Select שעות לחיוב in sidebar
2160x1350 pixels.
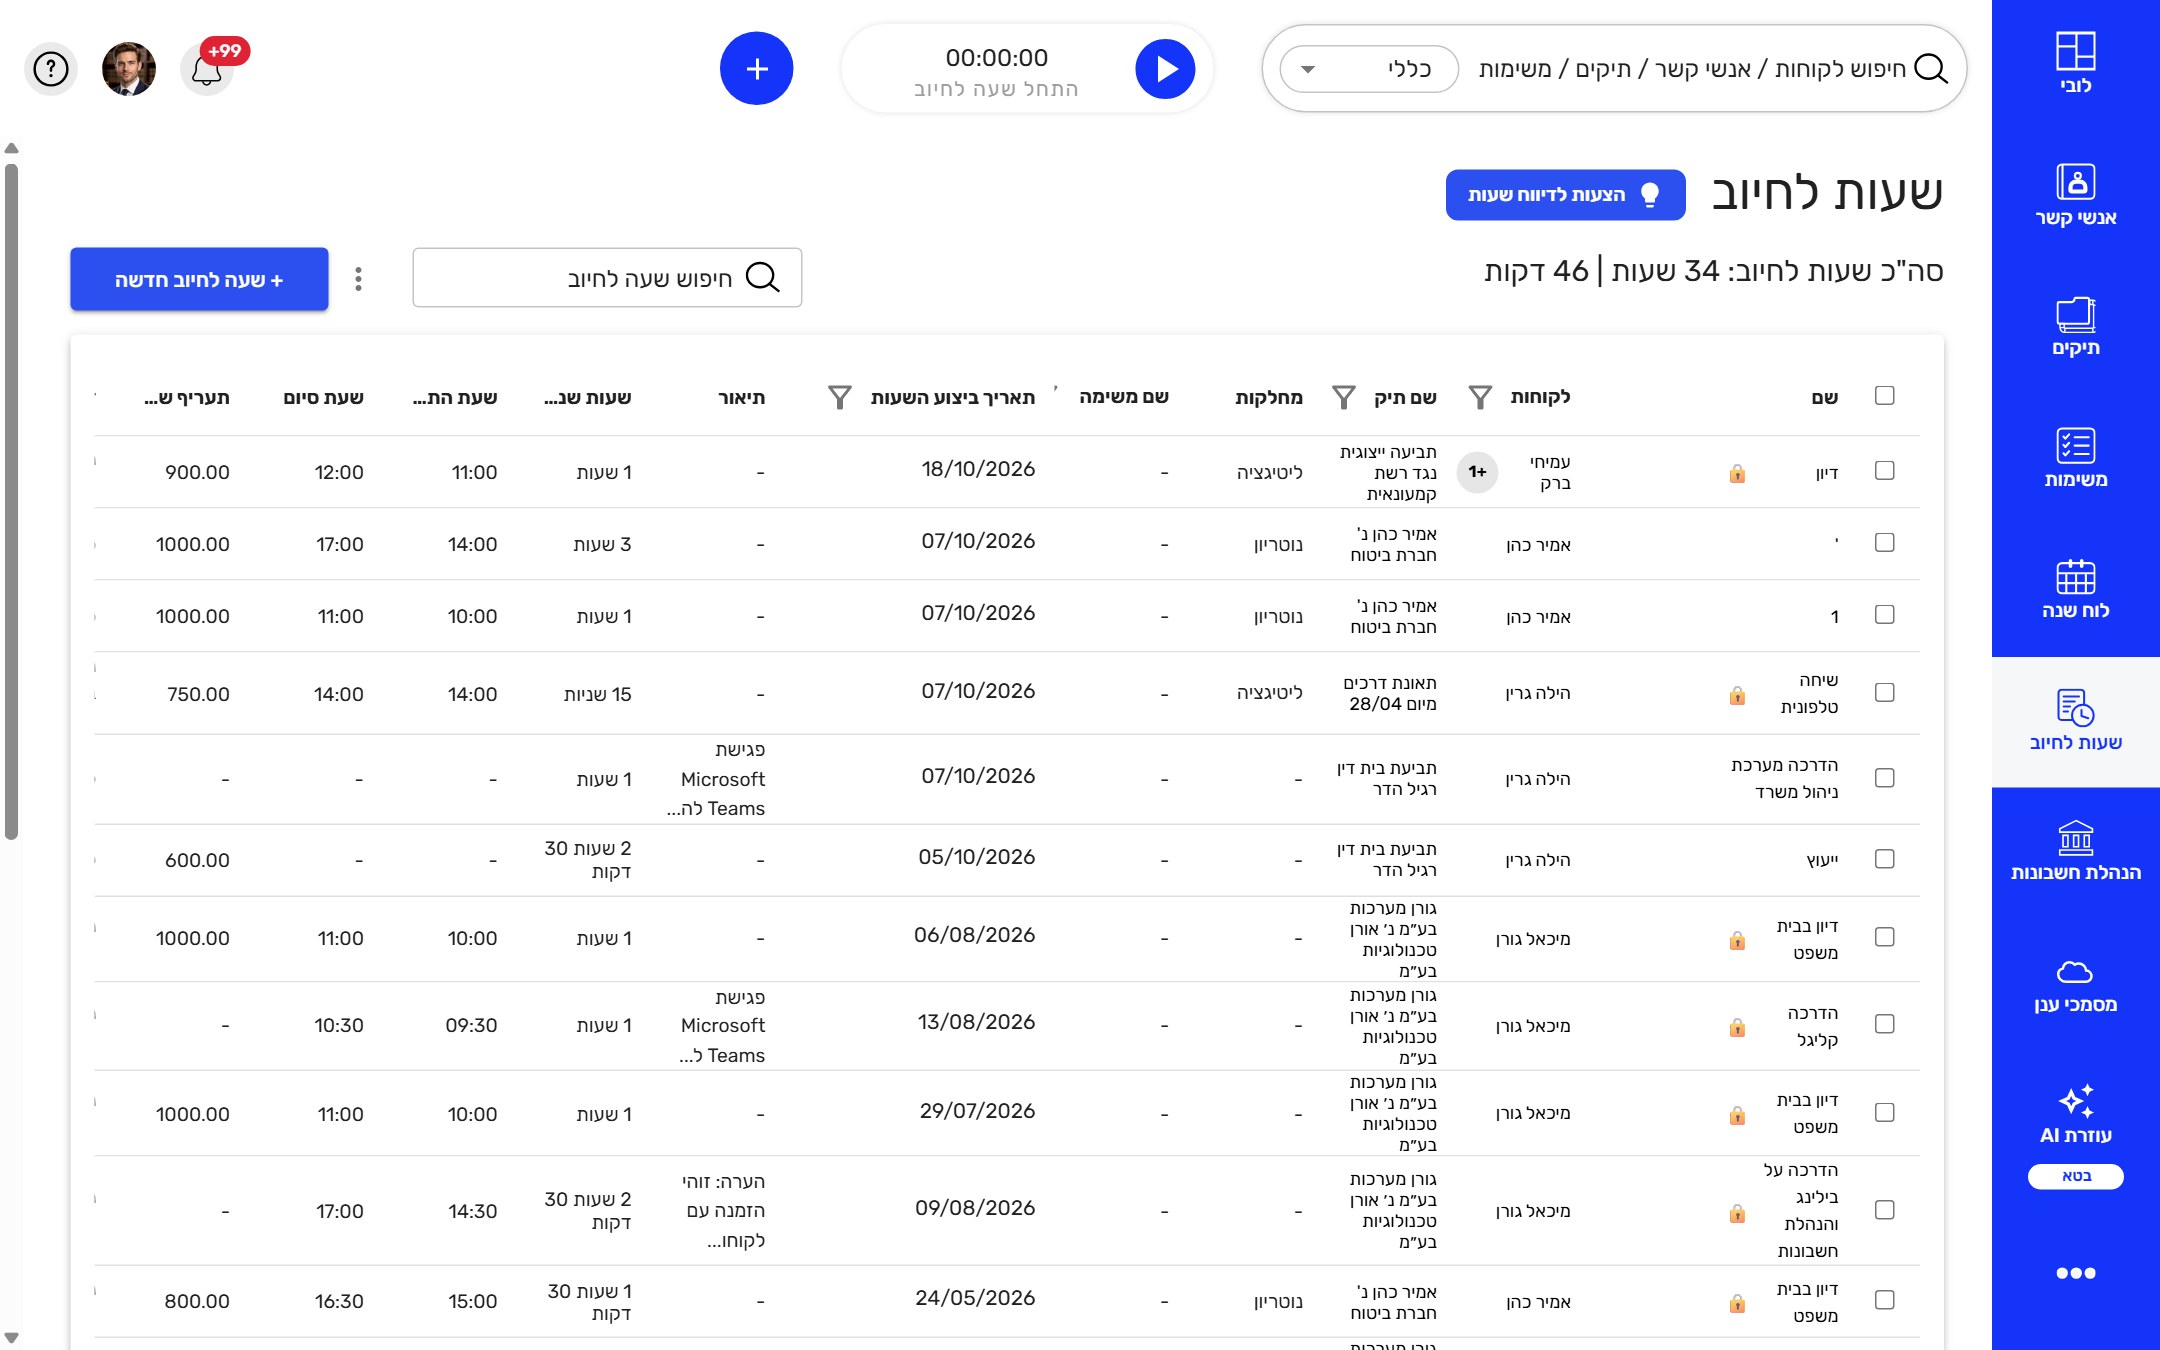pyautogui.click(x=2075, y=721)
